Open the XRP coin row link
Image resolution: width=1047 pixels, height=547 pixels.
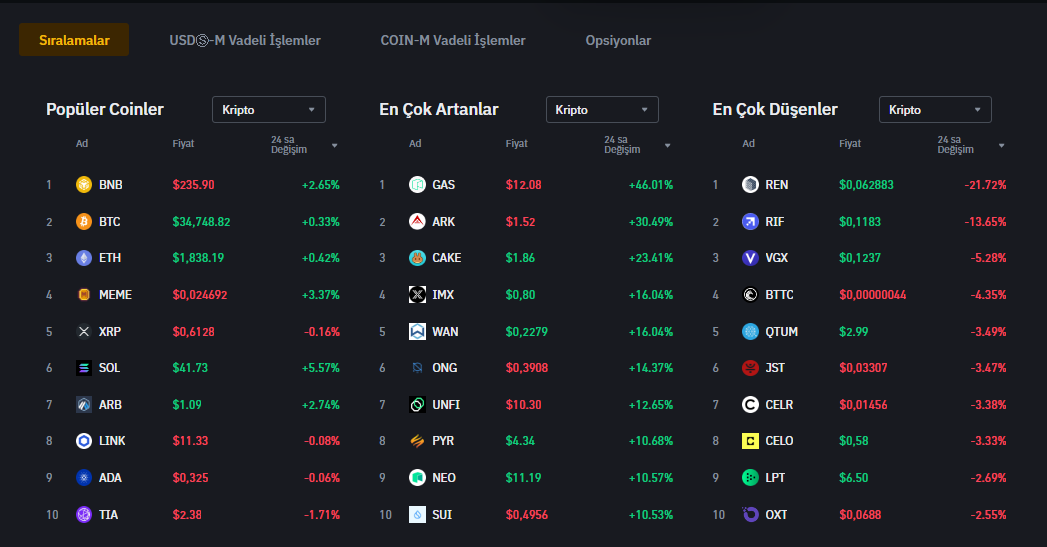click(x=110, y=331)
